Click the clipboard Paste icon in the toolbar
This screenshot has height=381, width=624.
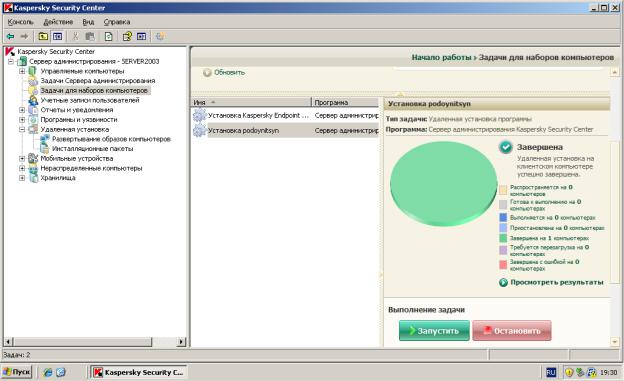pyautogui.click(x=90, y=37)
